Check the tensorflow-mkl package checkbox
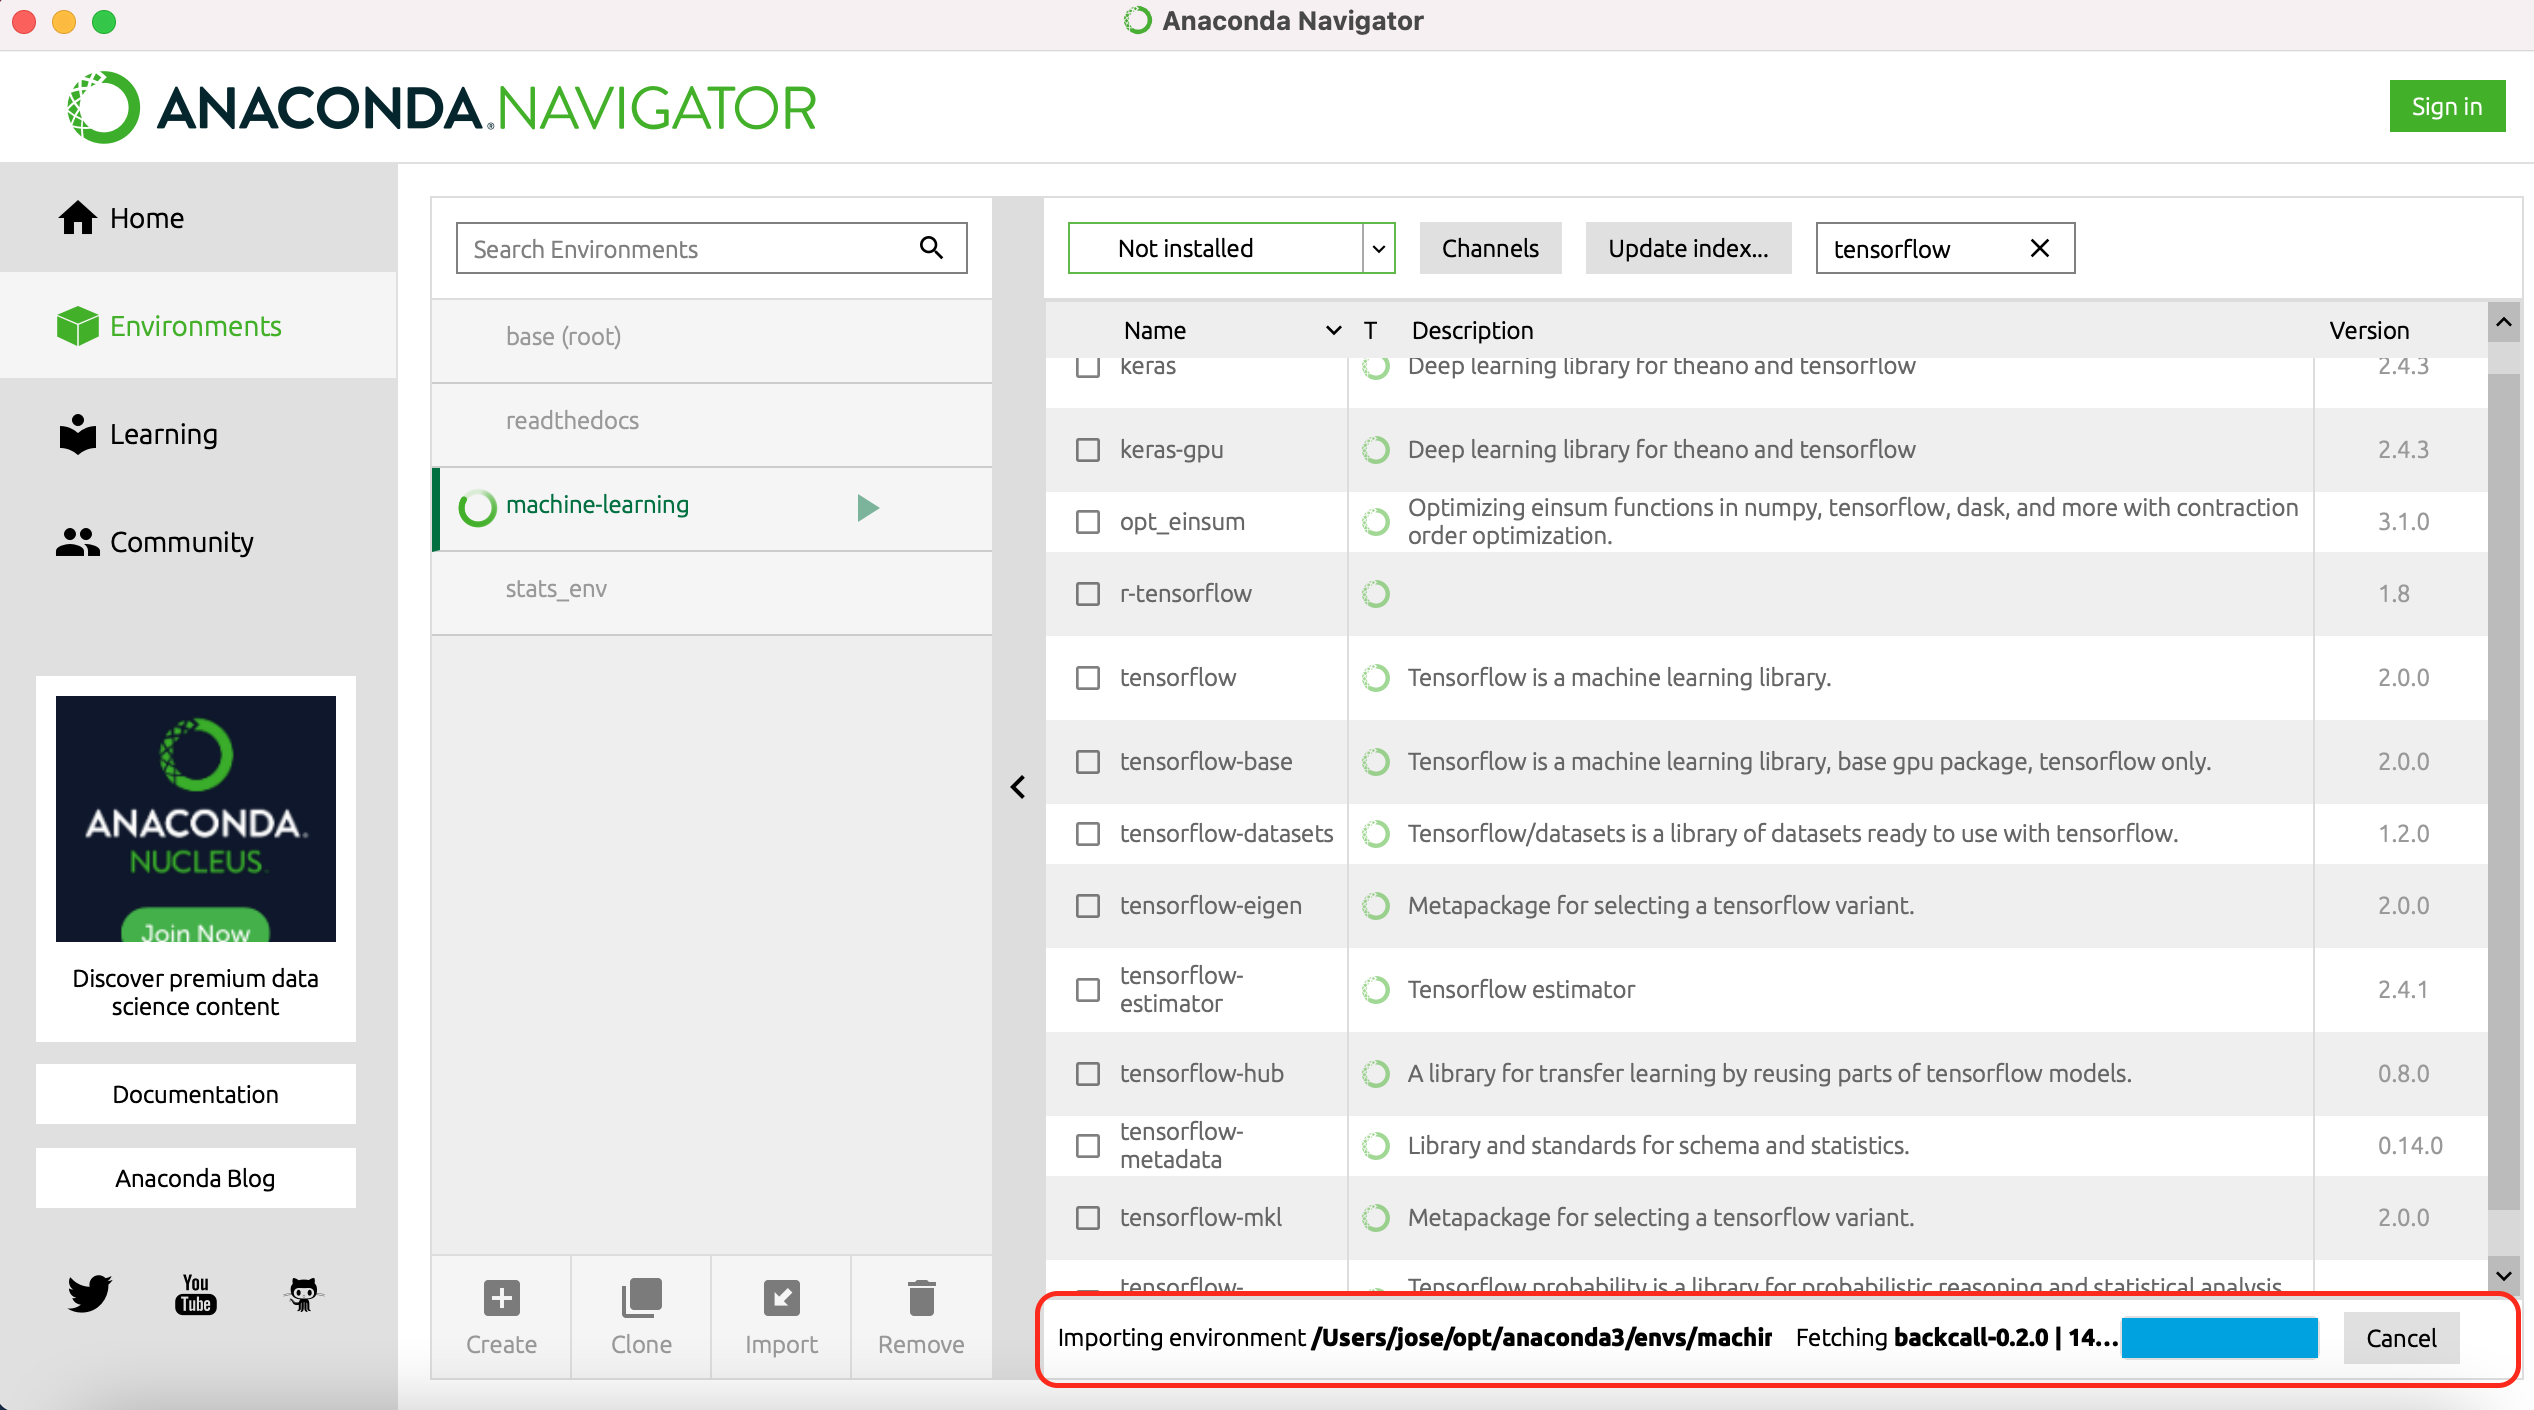The height and width of the screenshot is (1410, 2534). (x=1088, y=1218)
